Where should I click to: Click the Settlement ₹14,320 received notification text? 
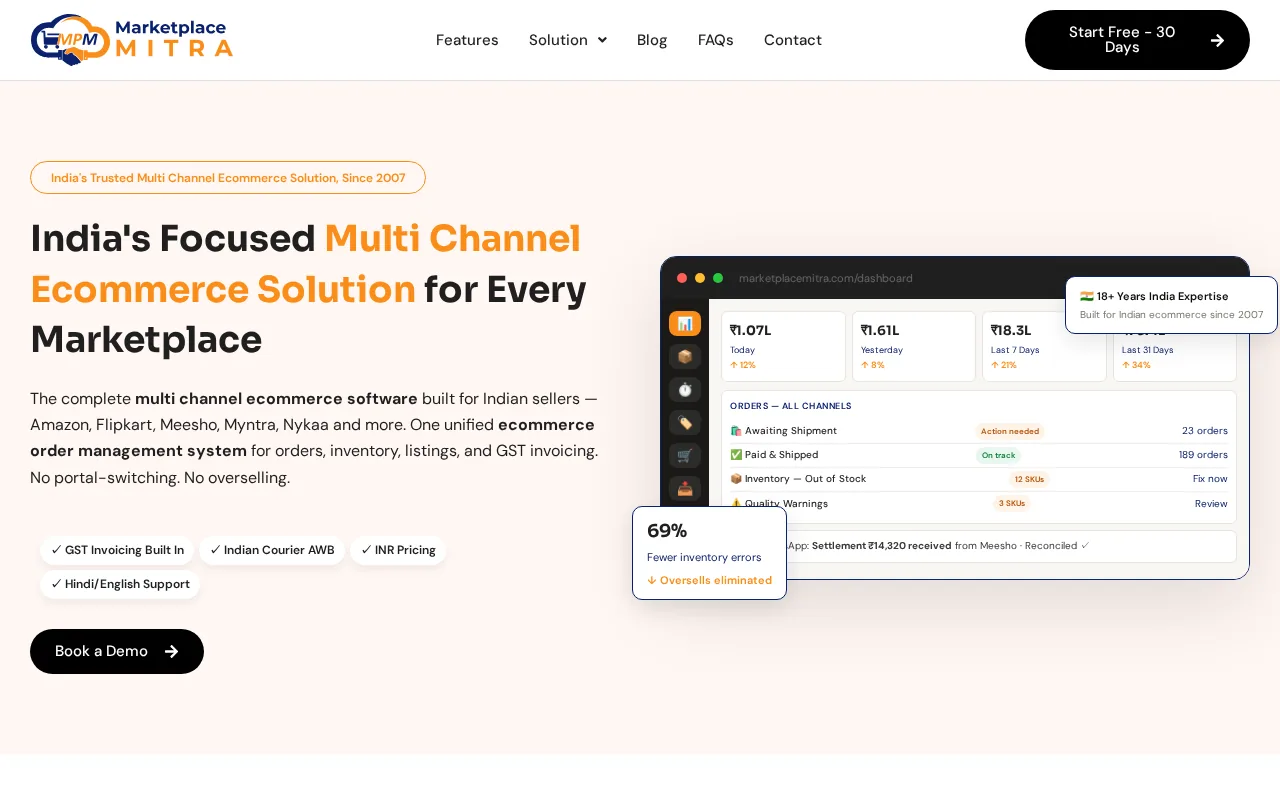tap(881, 546)
